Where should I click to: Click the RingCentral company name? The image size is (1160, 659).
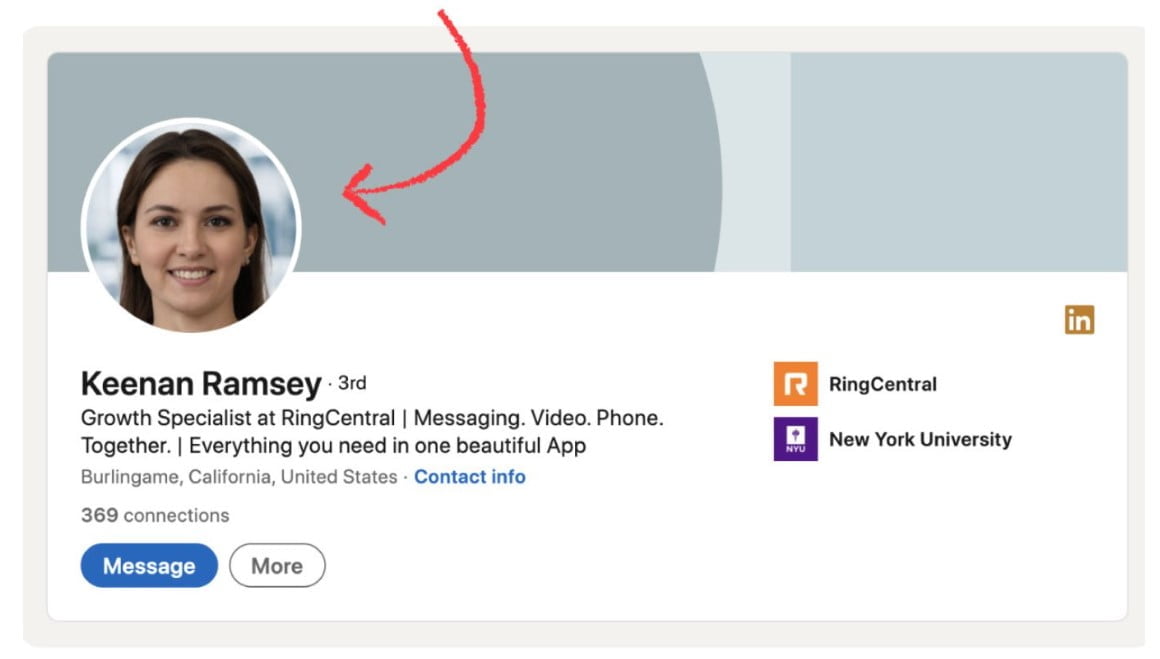click(x=882, y=384)
